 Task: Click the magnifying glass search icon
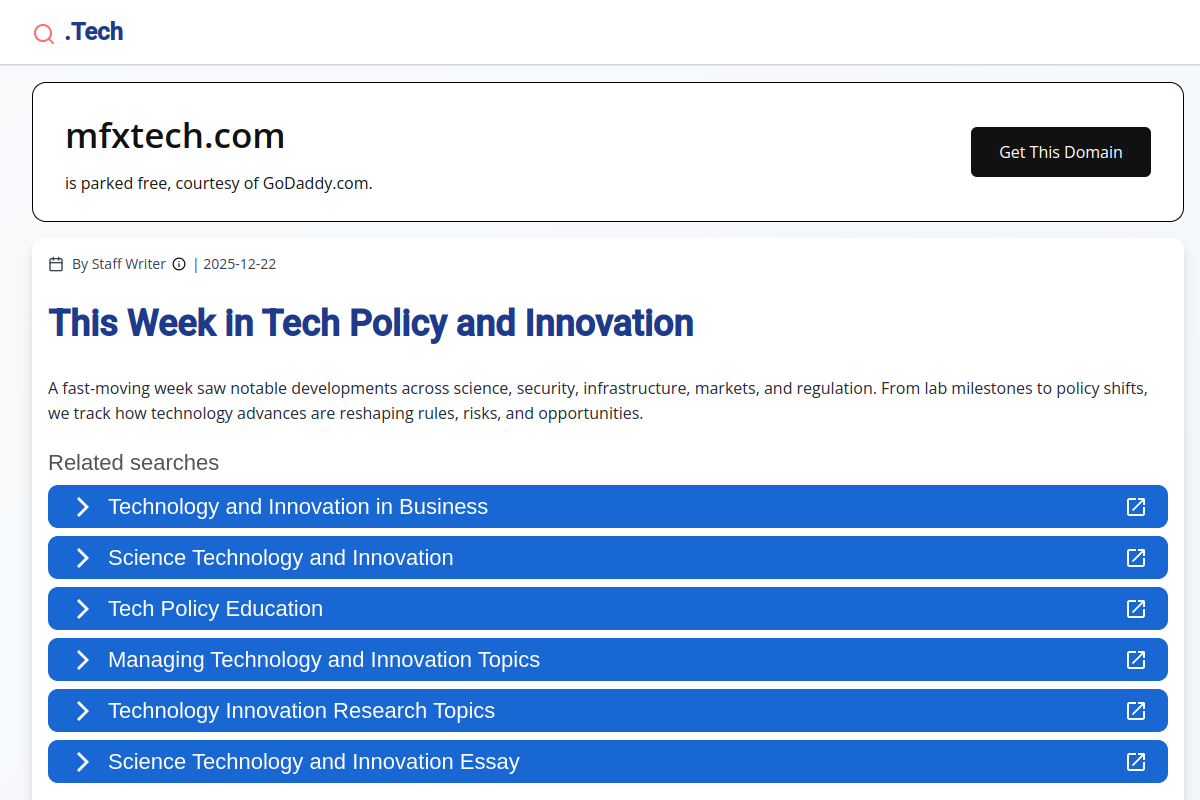pyautogui.click(x=44, y=33)
